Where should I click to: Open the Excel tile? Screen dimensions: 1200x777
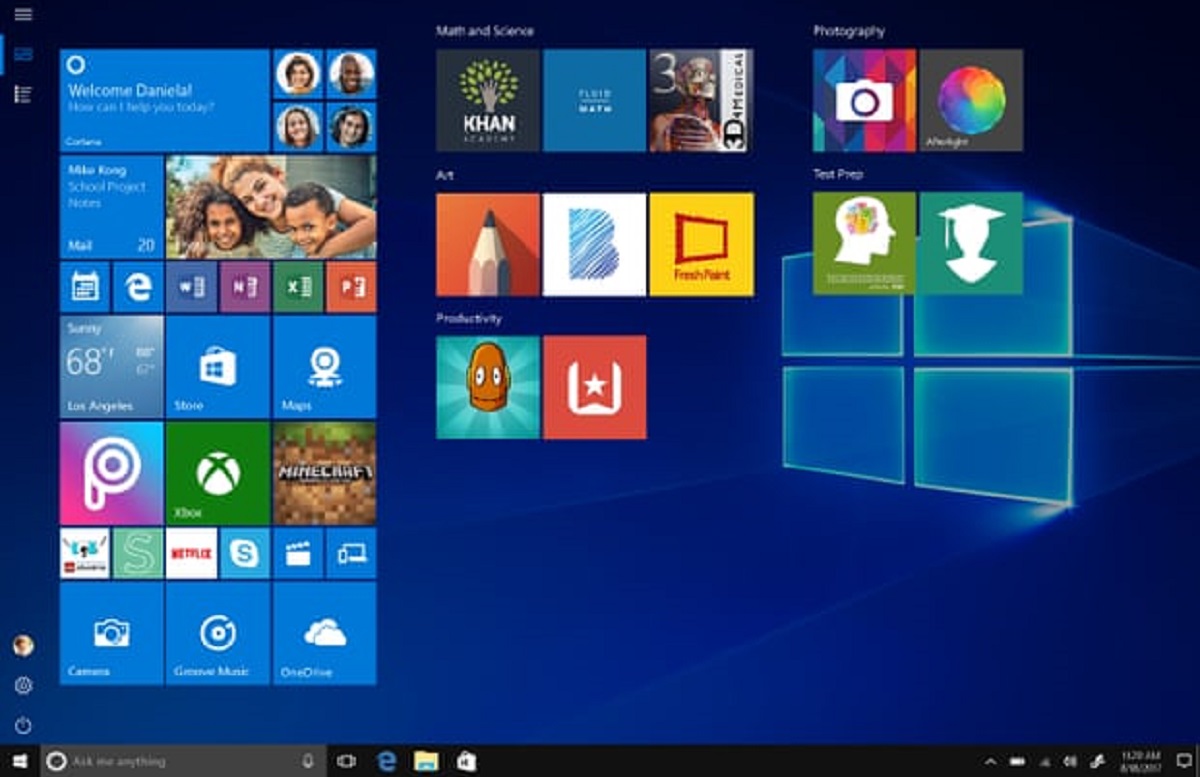pyautogui.click(x=298, y=287)
